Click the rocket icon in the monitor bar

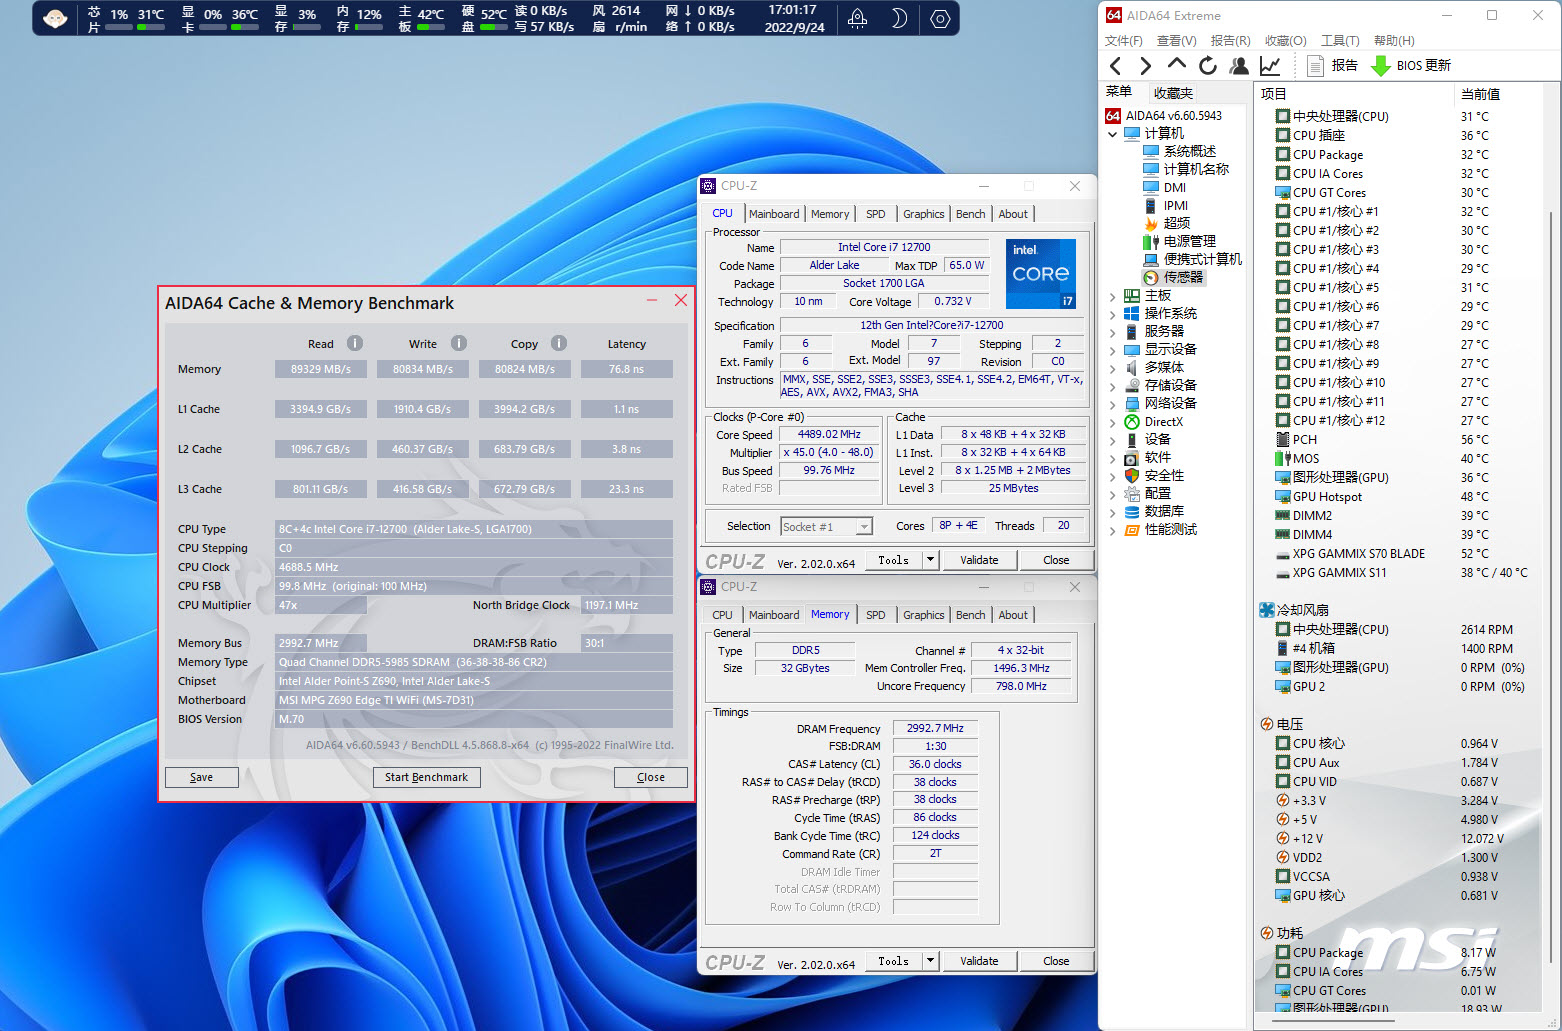coord(857,18)
